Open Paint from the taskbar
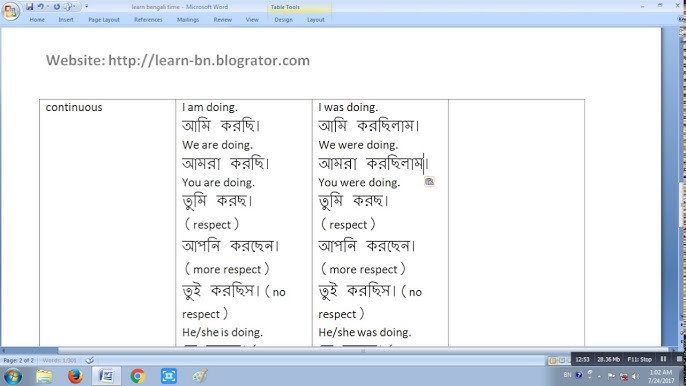 click(200, 376)
